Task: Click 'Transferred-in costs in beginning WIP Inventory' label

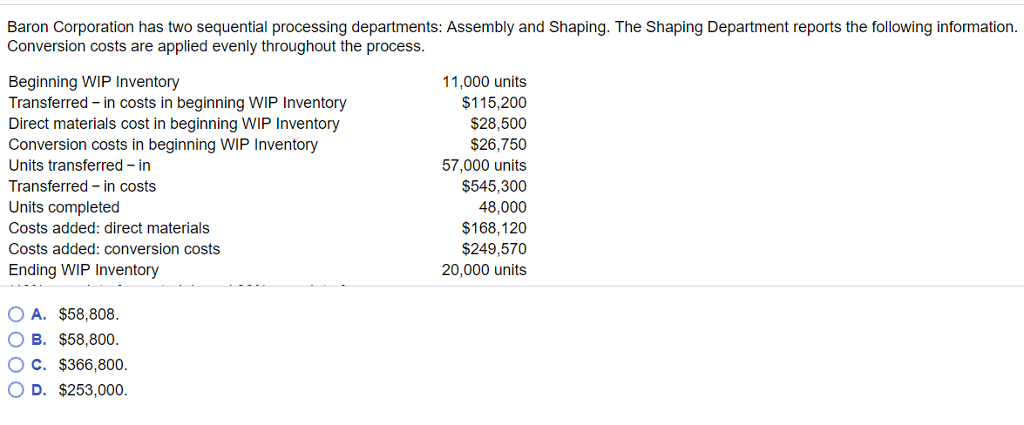Action: click(177, 103)
